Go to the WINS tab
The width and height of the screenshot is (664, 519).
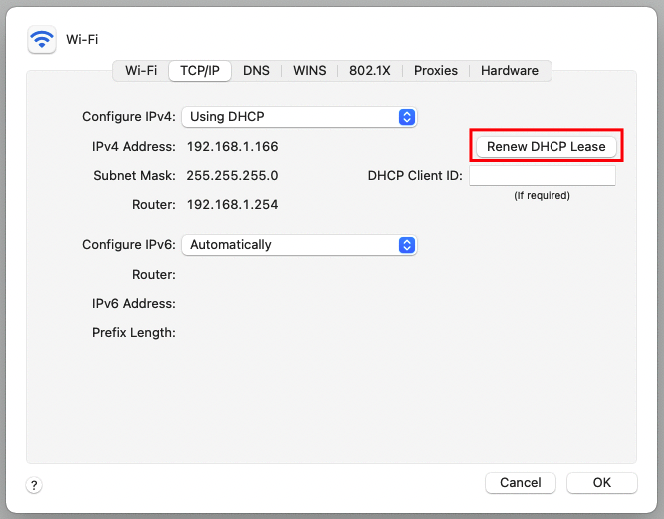click(310, 70)
